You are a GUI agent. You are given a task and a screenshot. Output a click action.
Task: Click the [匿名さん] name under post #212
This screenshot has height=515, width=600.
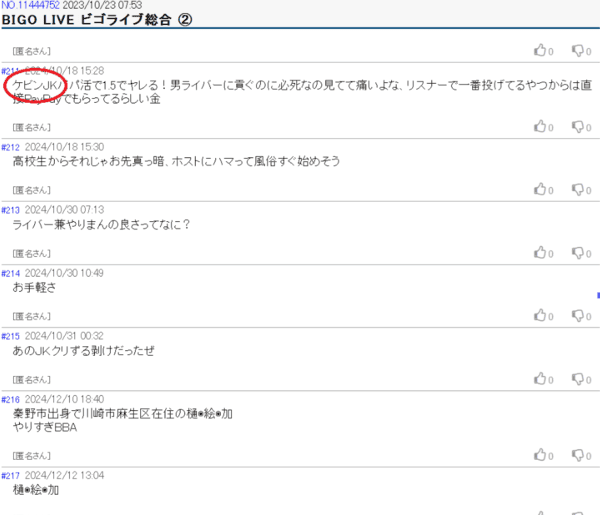[31, 190]
